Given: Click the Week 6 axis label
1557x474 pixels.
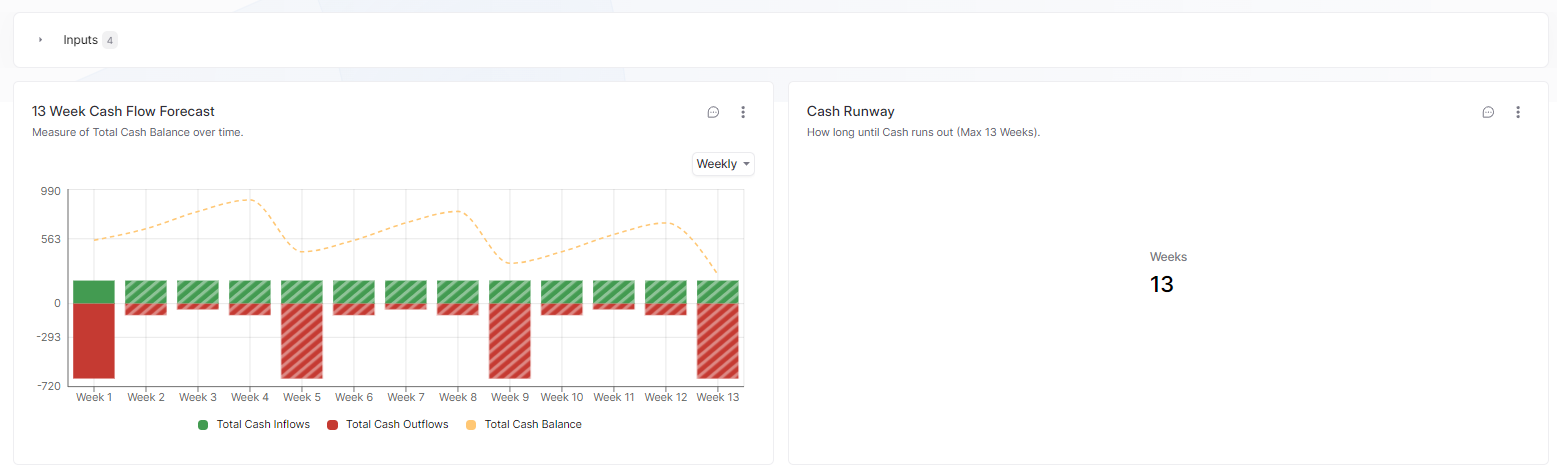Looking at the screenshot, I should click(x=354, y=397).
